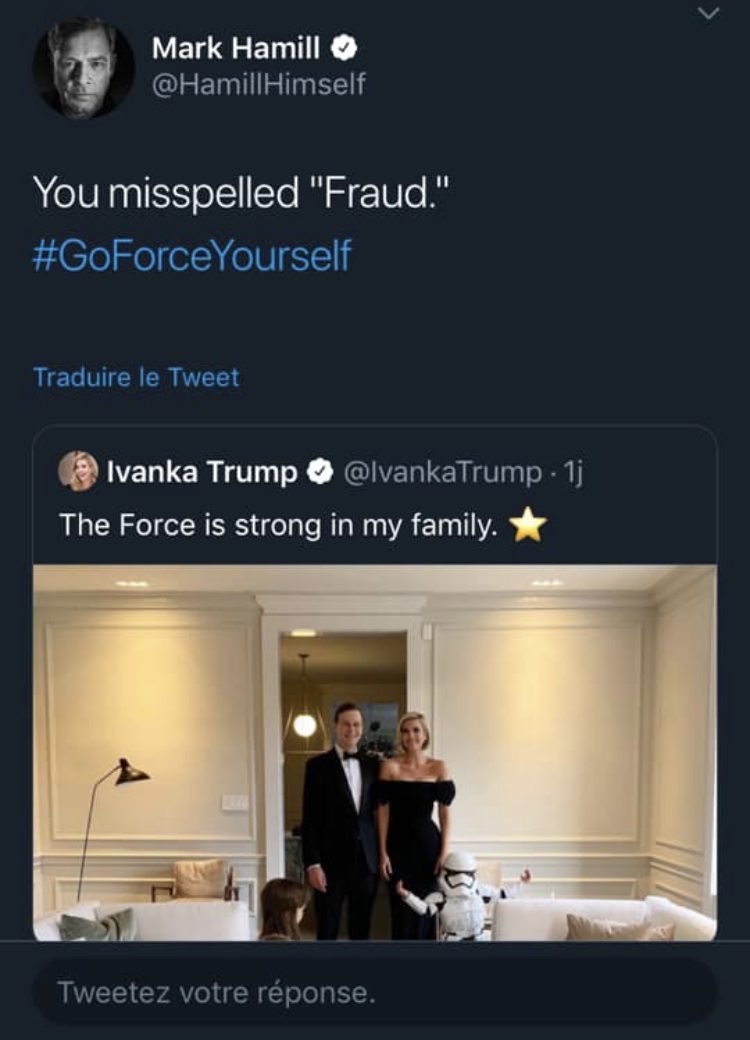This screenshot has width=750, height=1040.
Task: Click the hanging pendant light in photo
Action: tap(304, 722)
